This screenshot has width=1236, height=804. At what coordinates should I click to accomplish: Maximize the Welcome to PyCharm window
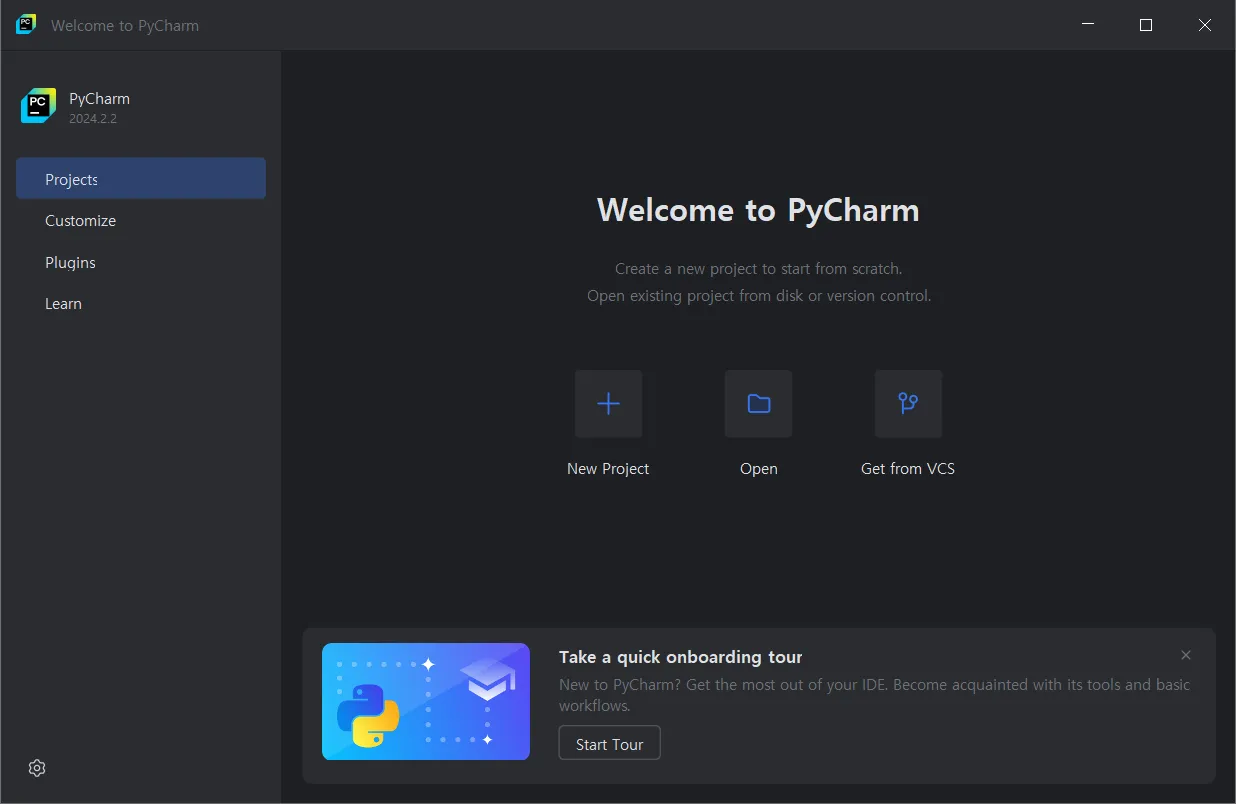1146,25
